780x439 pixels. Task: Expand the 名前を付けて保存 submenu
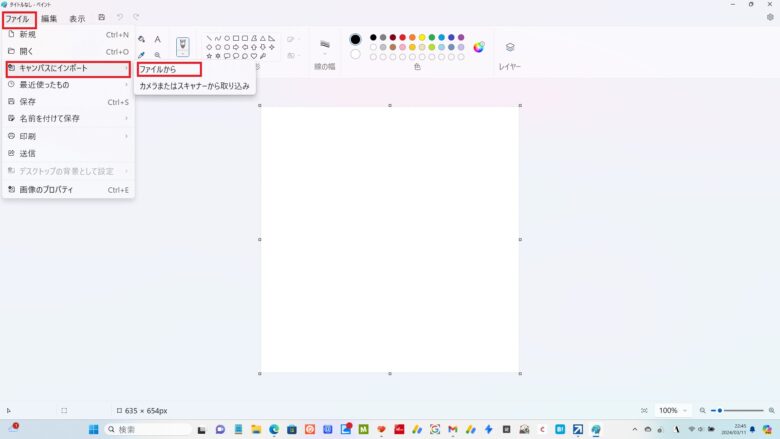click(x=67, y=118)
